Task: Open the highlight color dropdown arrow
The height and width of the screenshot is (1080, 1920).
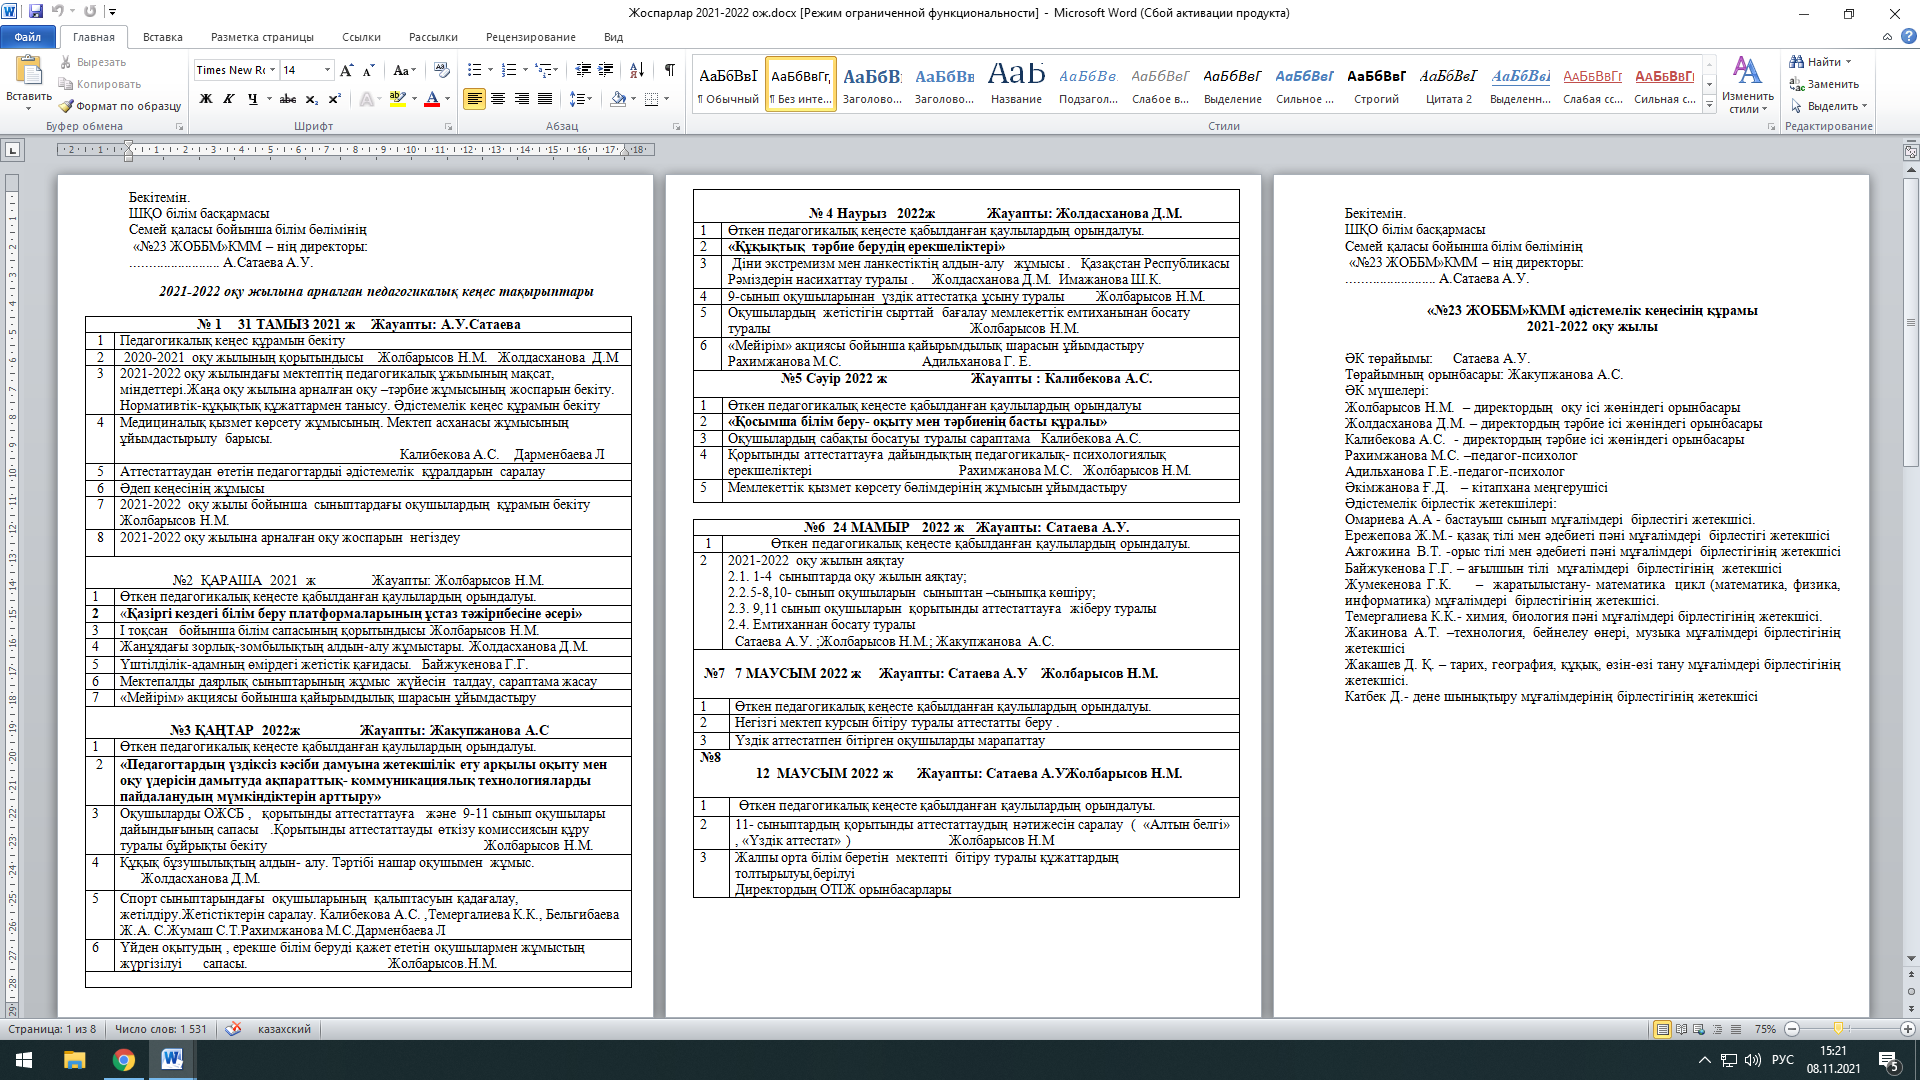Action: click(x=413, y=99)
